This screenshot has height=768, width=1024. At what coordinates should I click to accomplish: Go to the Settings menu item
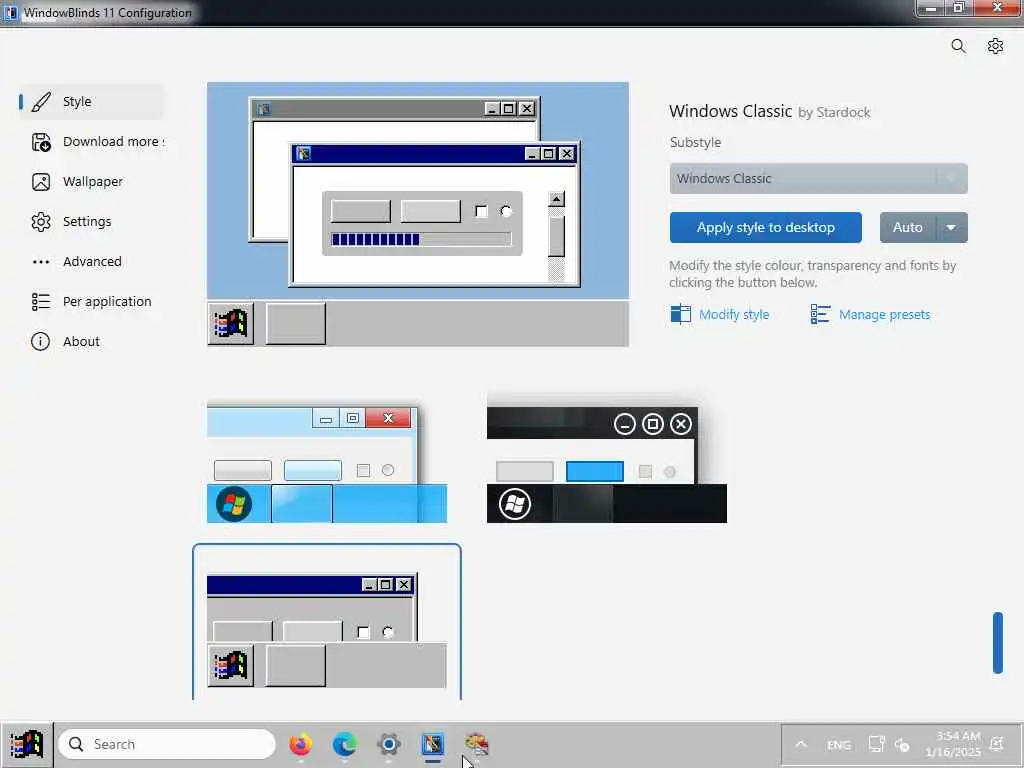coord(91,222)
